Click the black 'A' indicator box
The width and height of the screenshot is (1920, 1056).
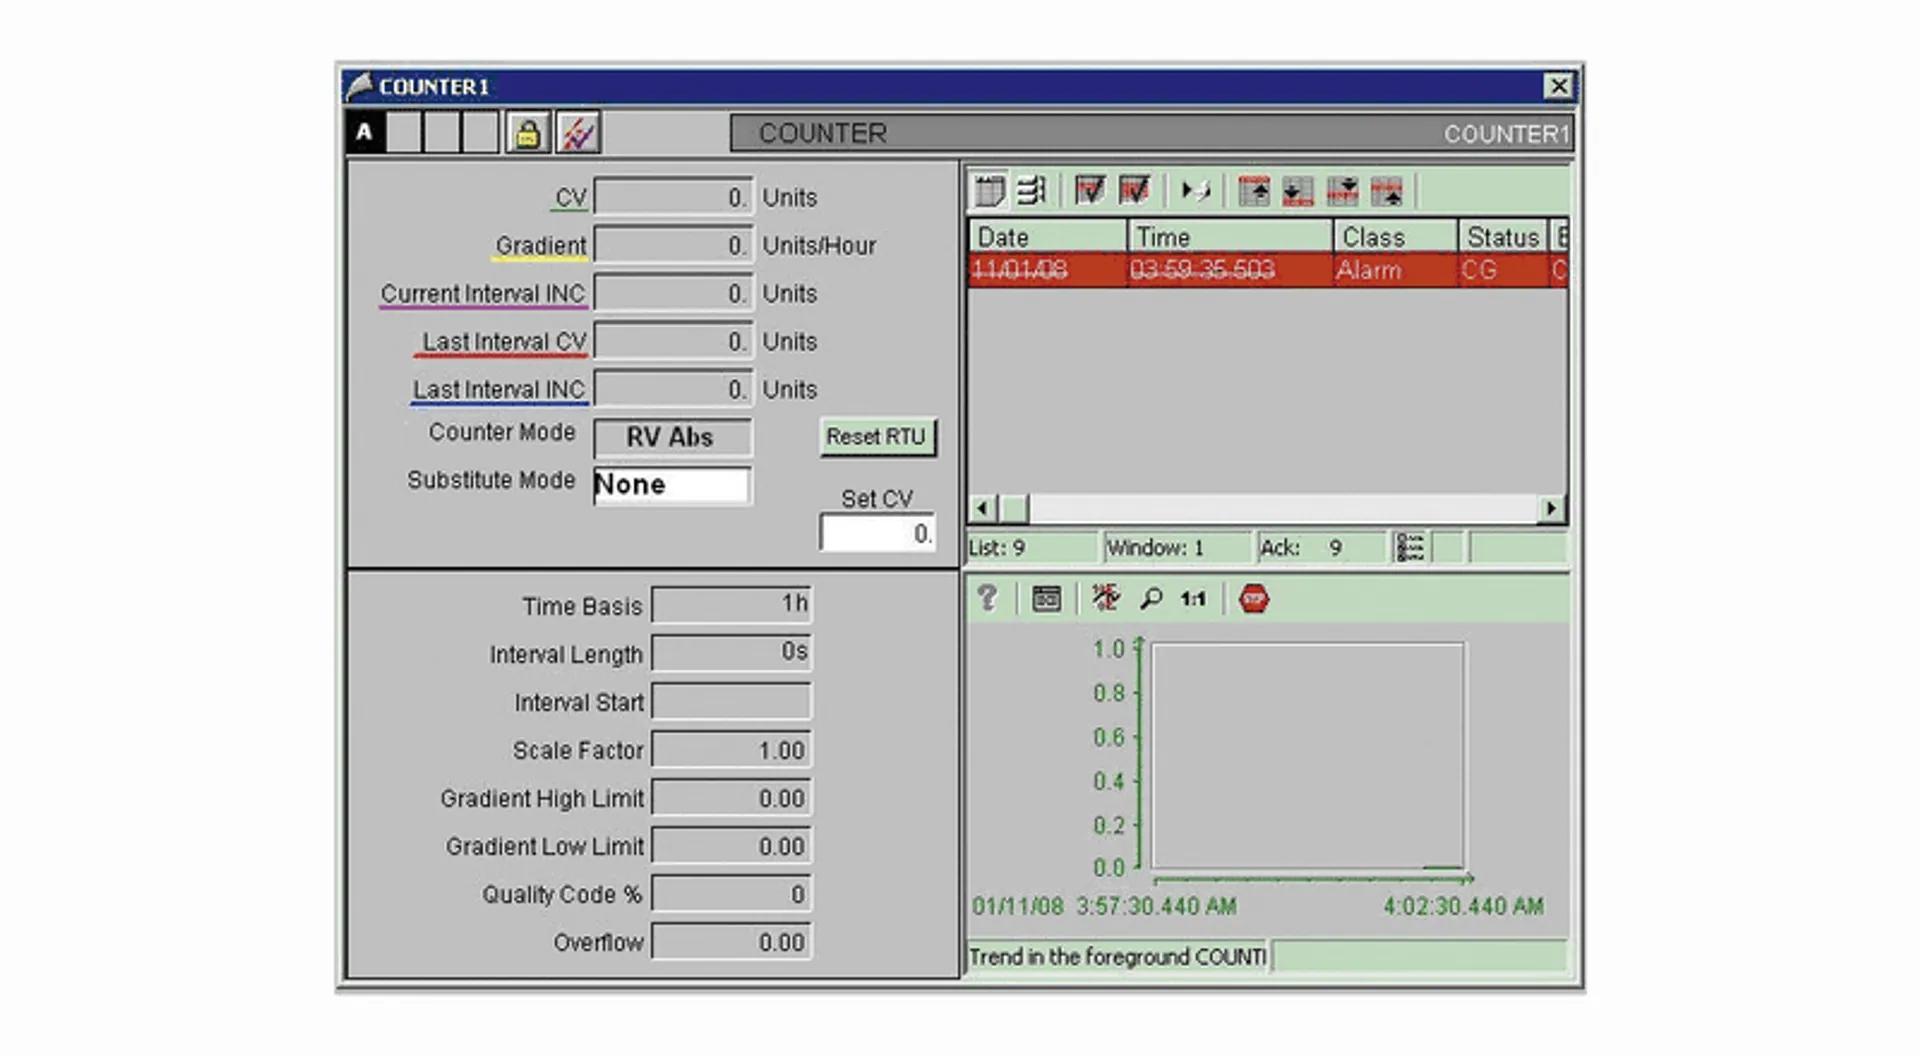tap(365, 132)
